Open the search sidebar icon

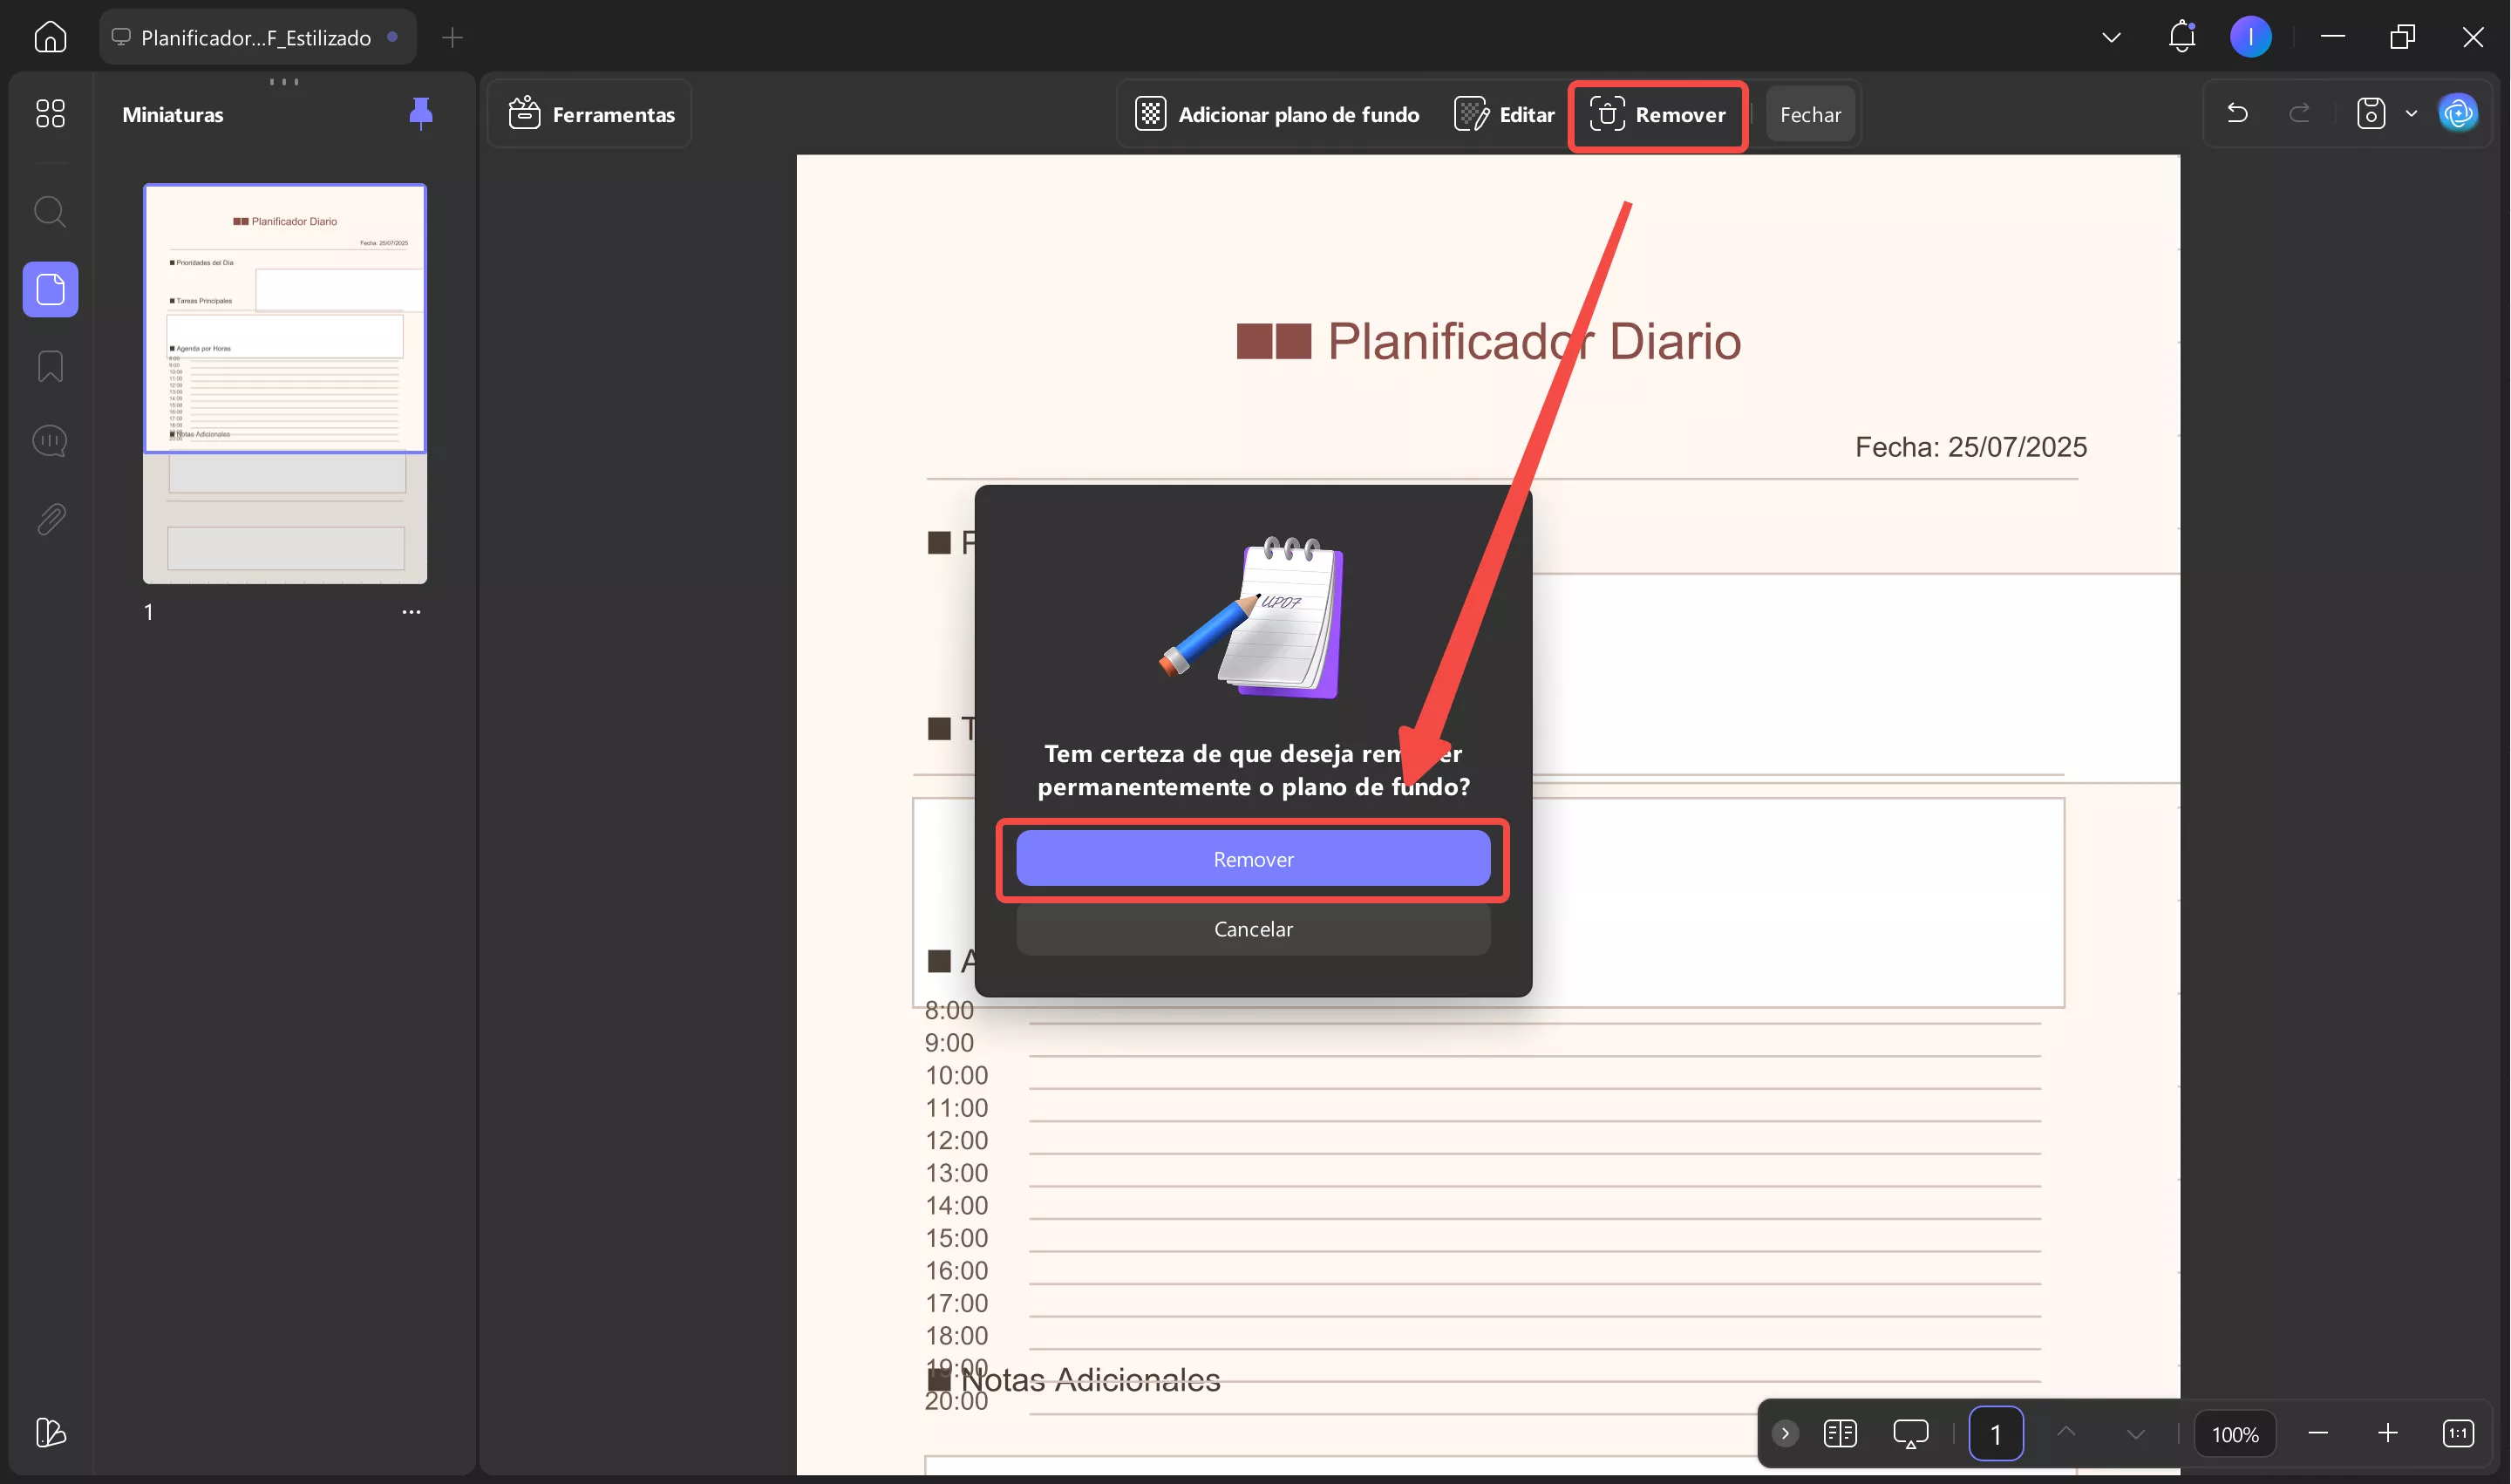coord(50,212)
